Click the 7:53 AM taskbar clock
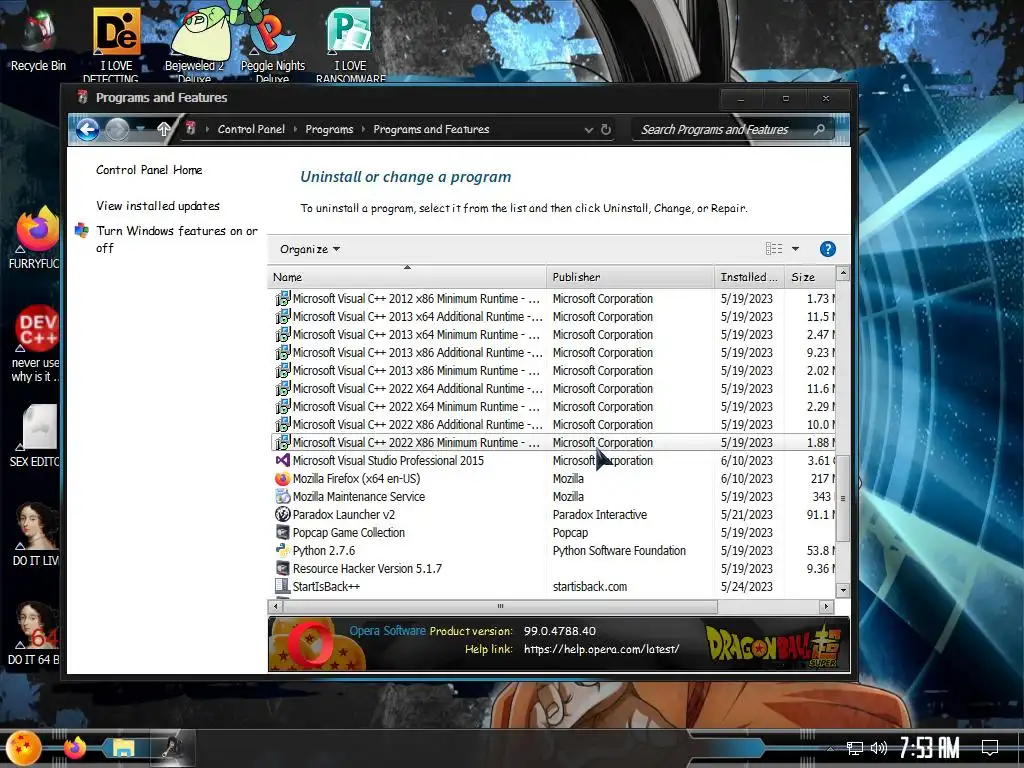The height and width of the screenshot is (768, 1024). (x=929, y=748)
